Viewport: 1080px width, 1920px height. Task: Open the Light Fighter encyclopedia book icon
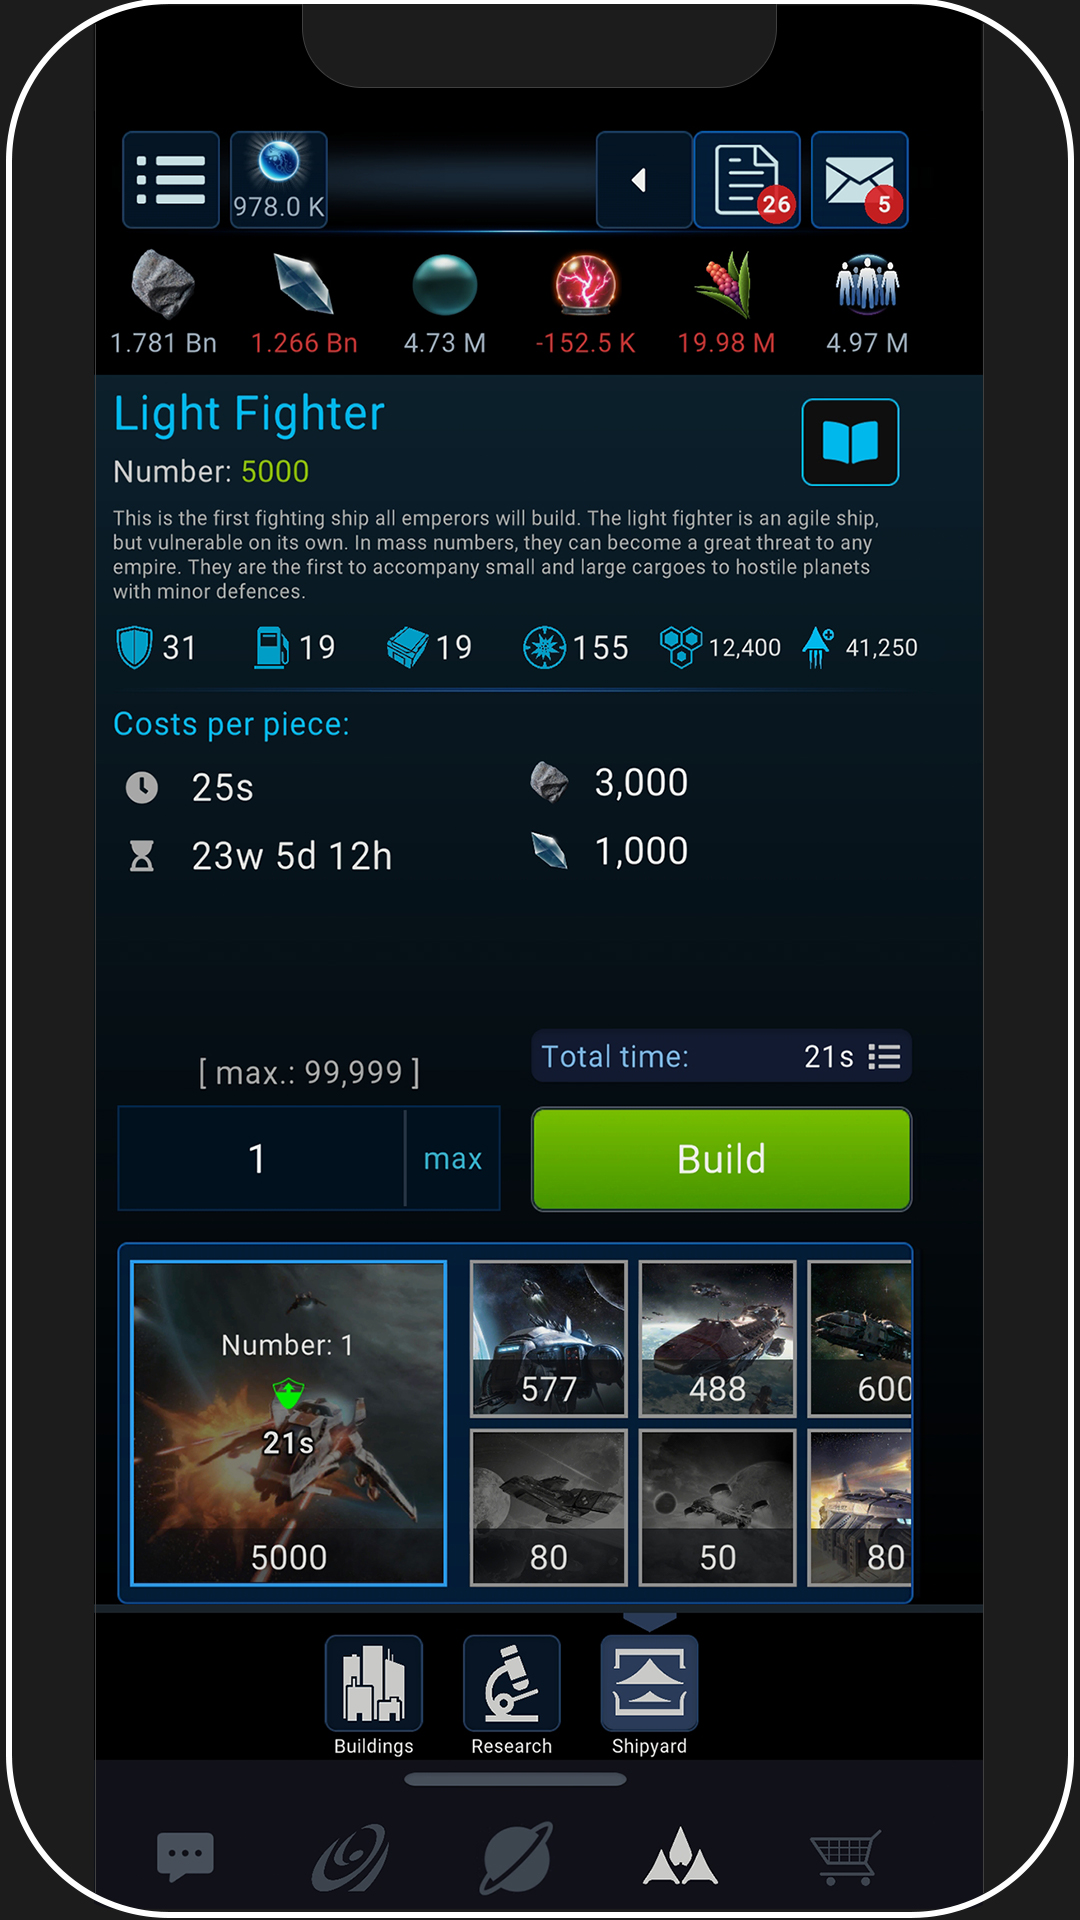point(850,442)
